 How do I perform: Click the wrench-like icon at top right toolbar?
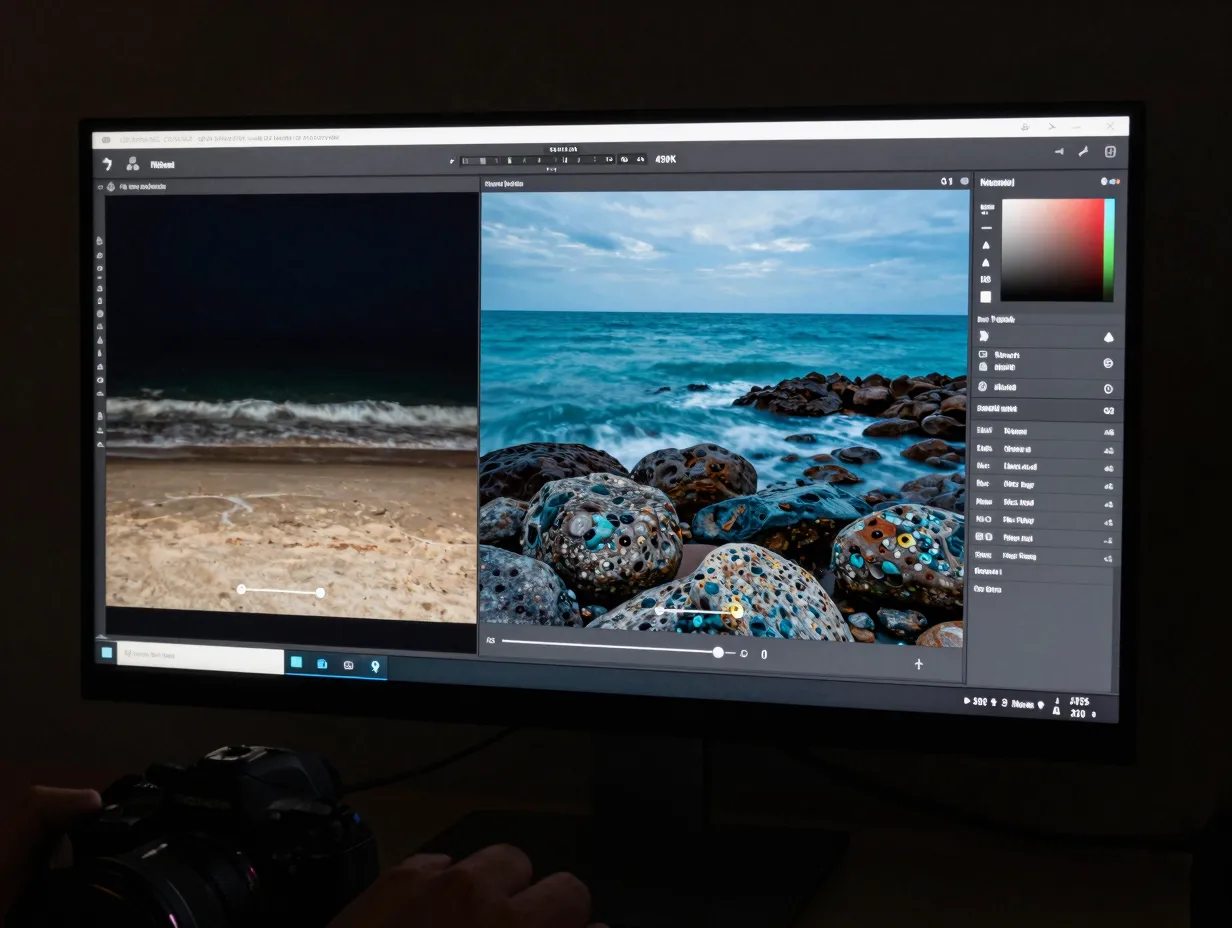pyautogui.click(x=1083, y=152)
